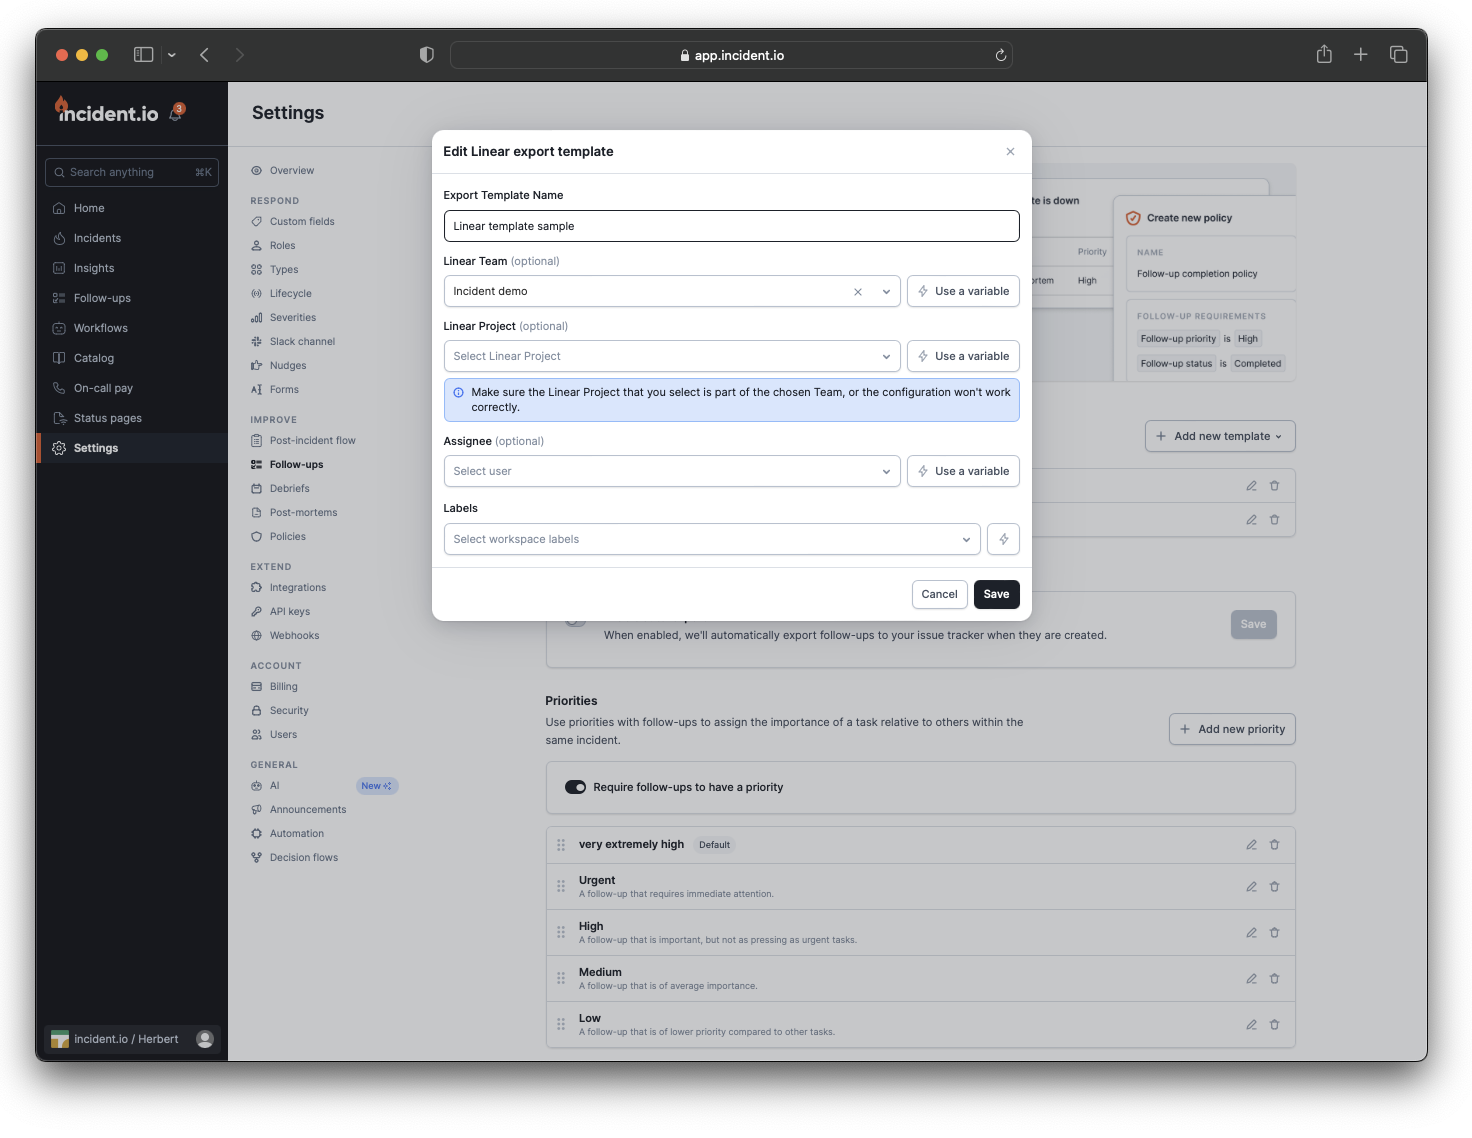Click the privacy shield icon in toolbar
The width and height of the screenshot is (1472, 1138).
pyautogui.click(x=427, y=55)
